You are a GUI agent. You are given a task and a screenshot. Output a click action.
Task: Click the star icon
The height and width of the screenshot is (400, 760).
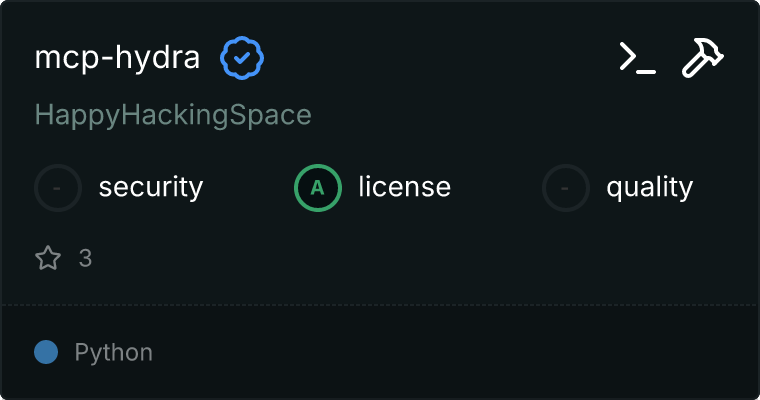[x=48, y=259]
